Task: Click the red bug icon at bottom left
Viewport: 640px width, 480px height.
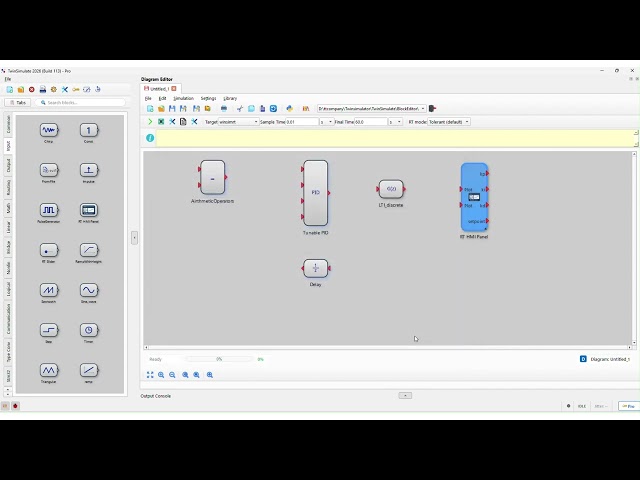Action: tap(16, 406)
